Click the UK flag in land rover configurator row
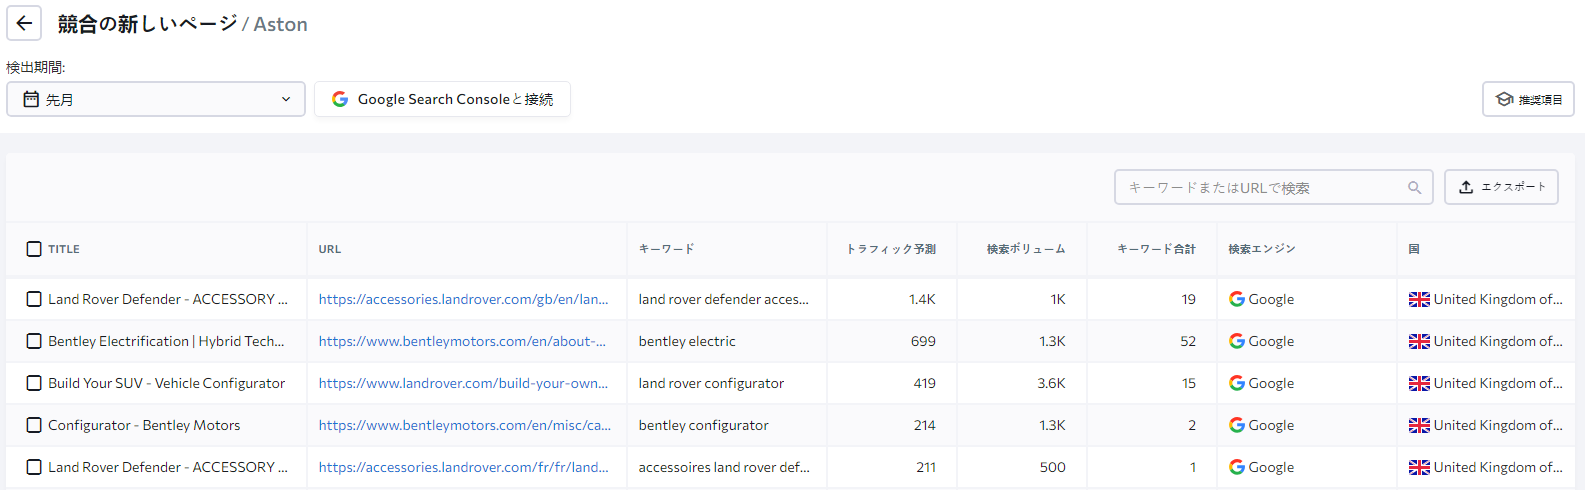The width and height of the screenshot is (1585, 490). [x=1419, y=383]
